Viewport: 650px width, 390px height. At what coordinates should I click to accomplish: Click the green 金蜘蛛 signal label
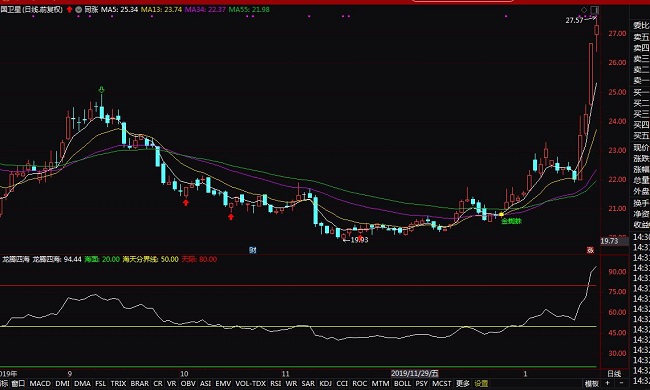point(511,221)
